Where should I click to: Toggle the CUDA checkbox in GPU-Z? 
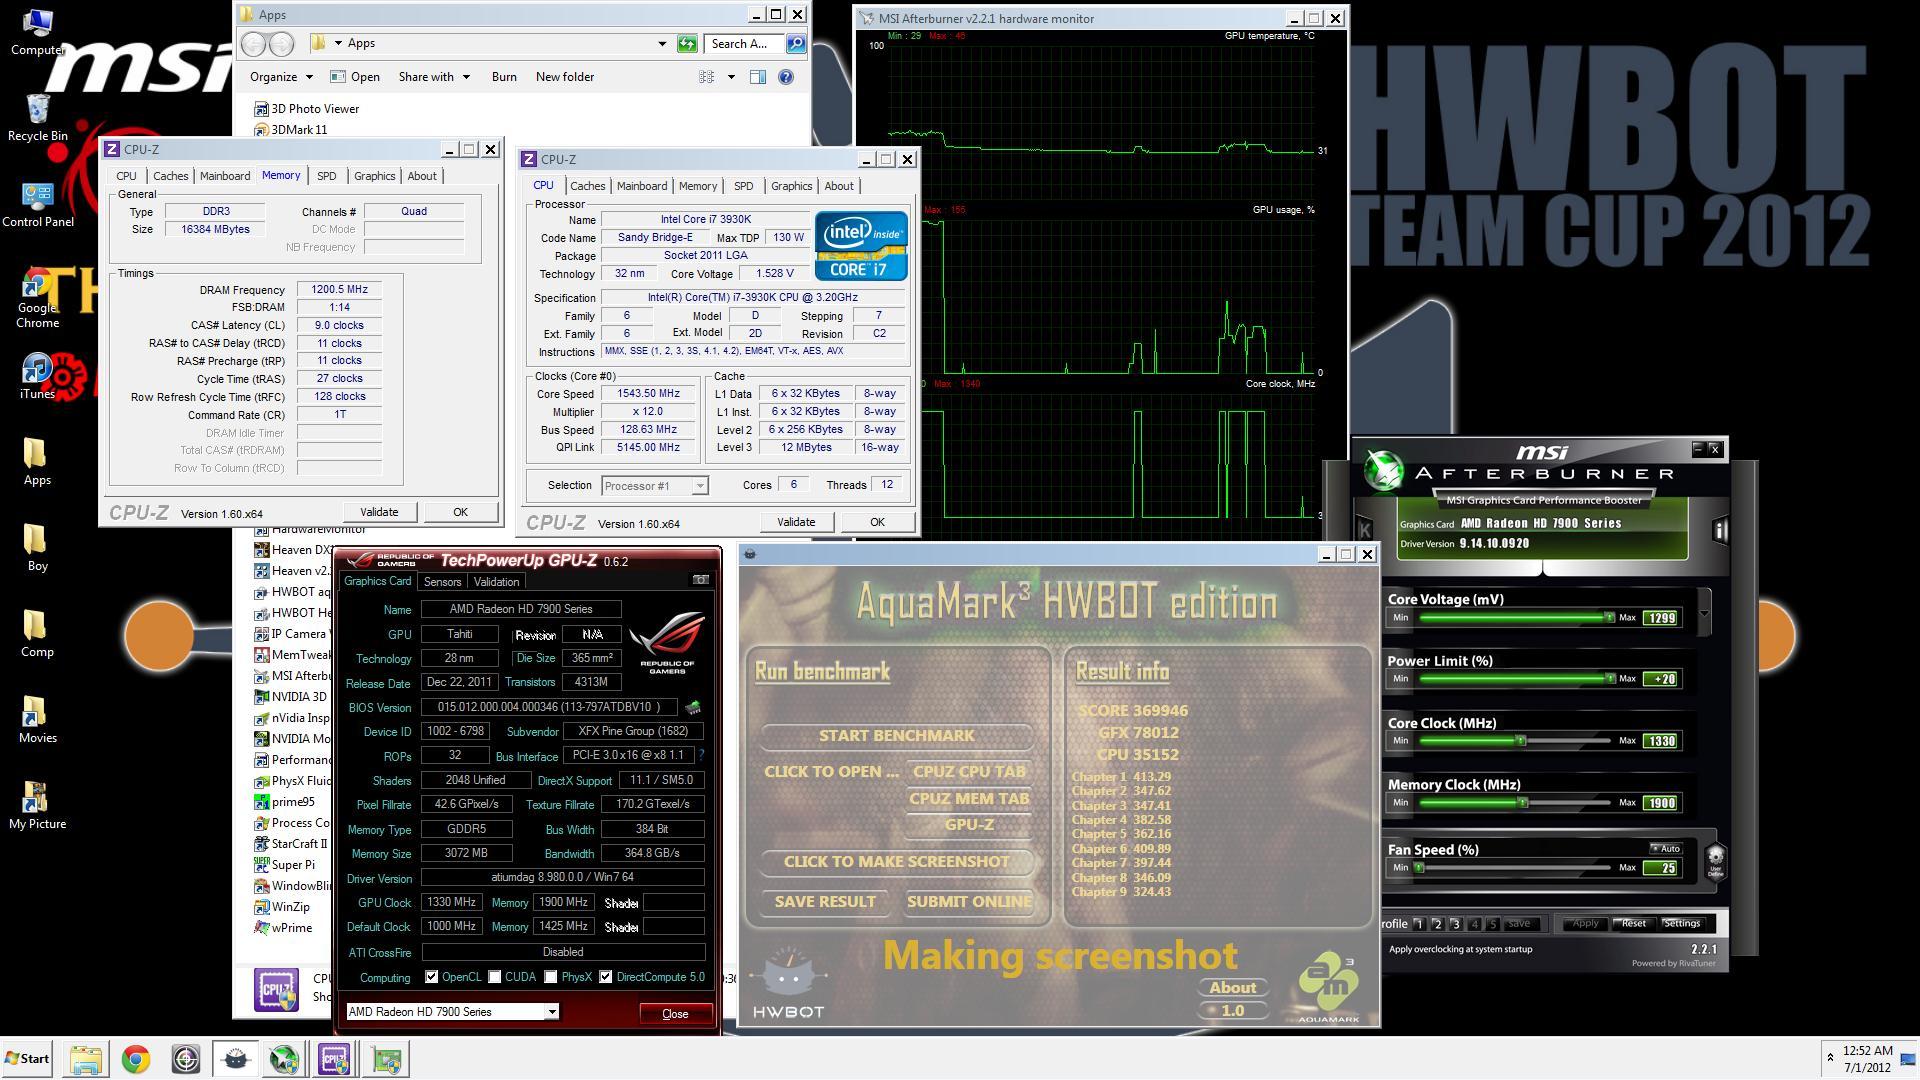(494, 977)
